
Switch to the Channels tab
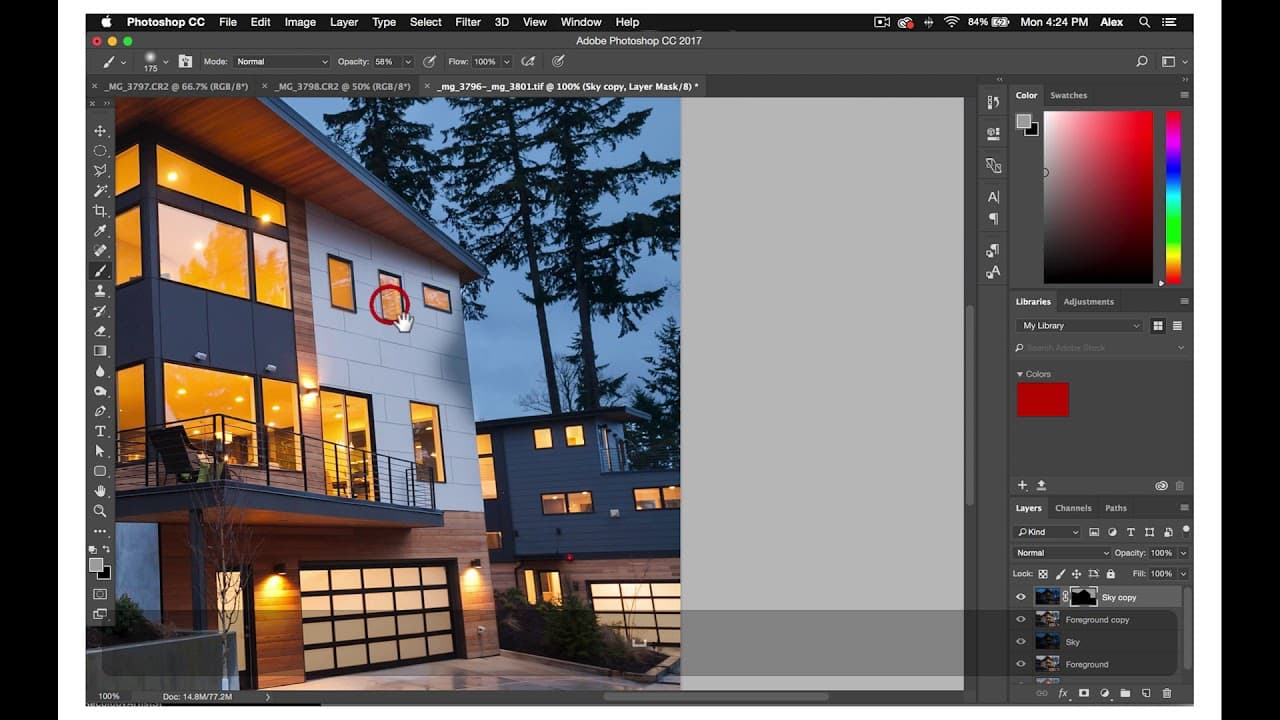tap(1073, 508)
